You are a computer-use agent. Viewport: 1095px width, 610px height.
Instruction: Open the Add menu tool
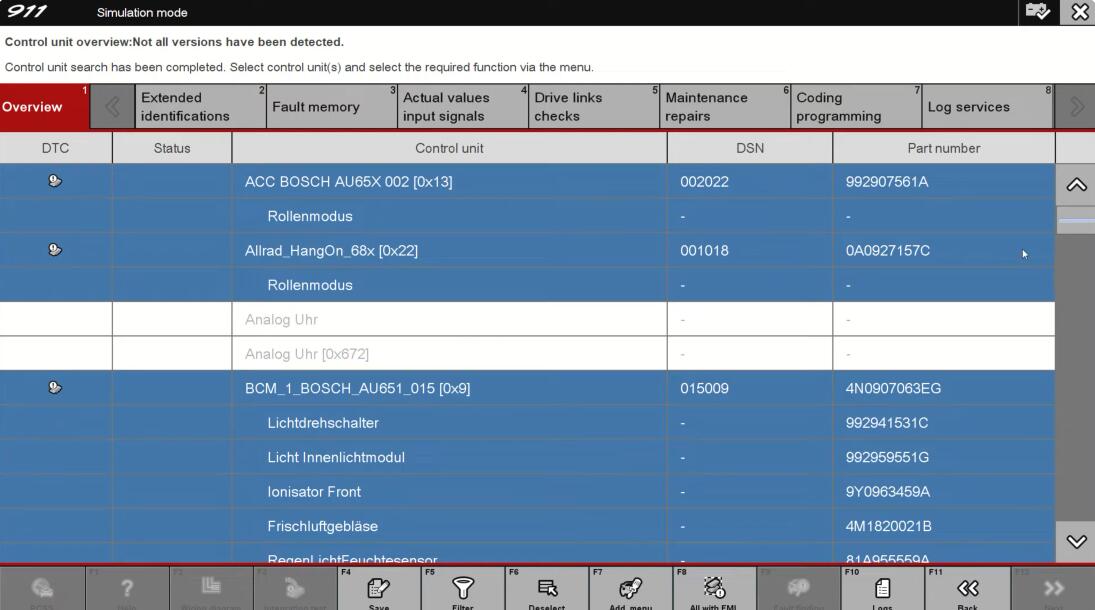click(630, 588)
